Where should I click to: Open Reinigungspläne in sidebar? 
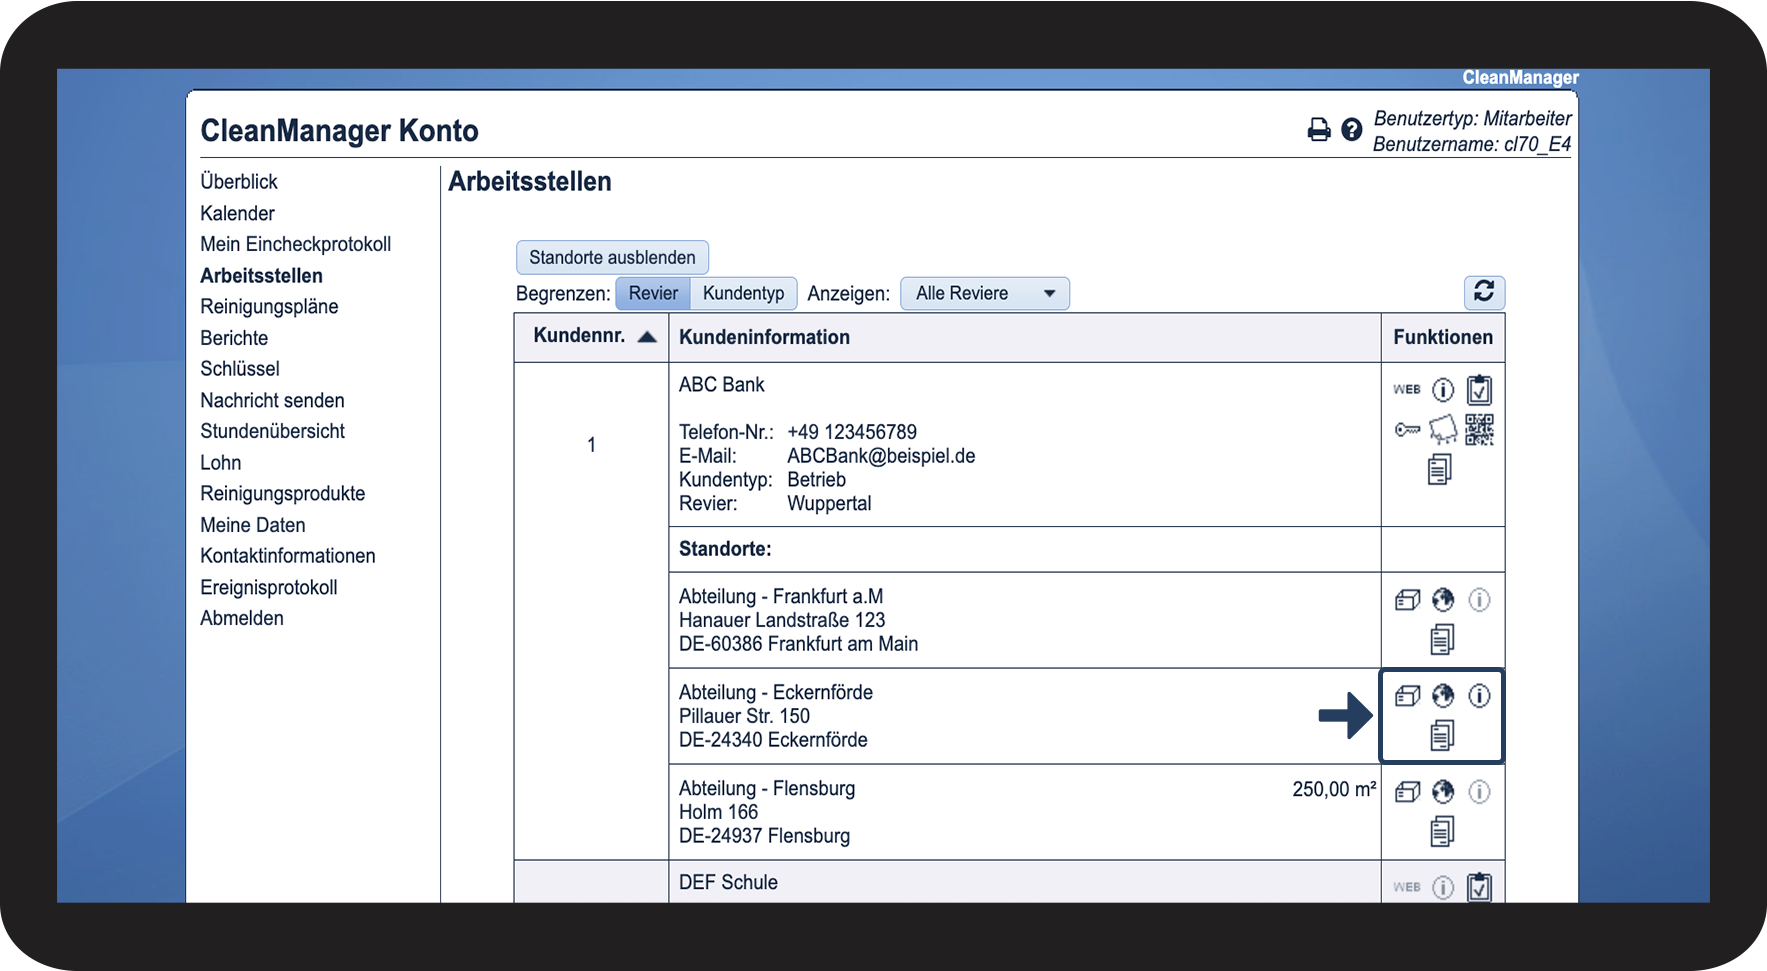point(269,306)
